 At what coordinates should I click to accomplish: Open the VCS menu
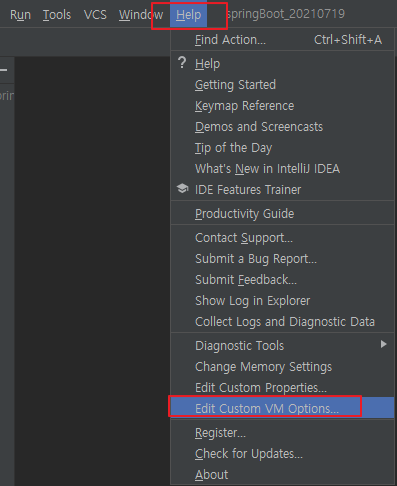pyautogui.click(x=95, y=15)
